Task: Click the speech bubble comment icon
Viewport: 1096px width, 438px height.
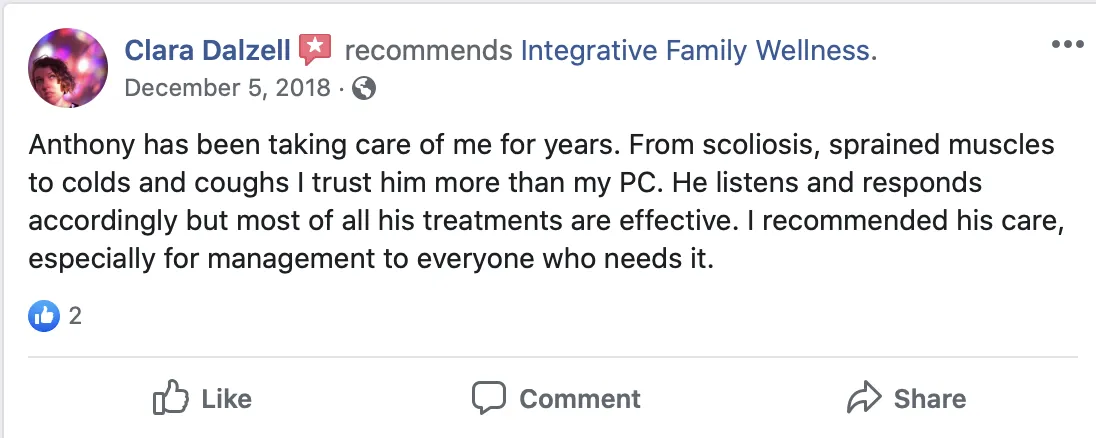Action: (x=490, y=397)
